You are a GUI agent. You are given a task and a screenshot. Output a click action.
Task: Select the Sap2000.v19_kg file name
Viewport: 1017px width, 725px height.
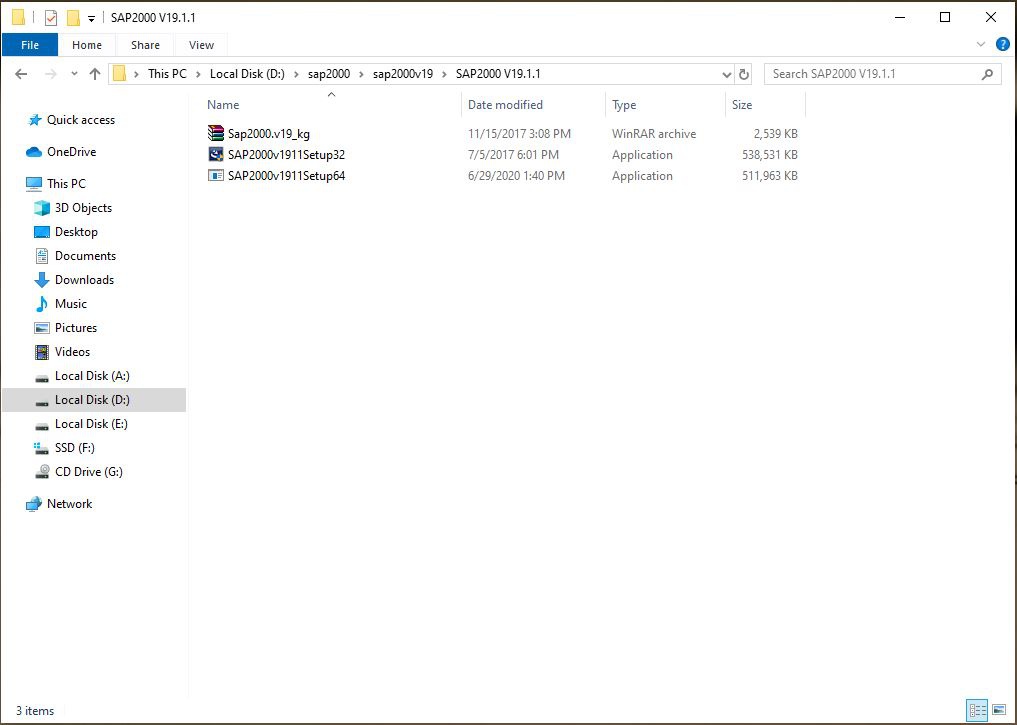(x=269, y=134)
